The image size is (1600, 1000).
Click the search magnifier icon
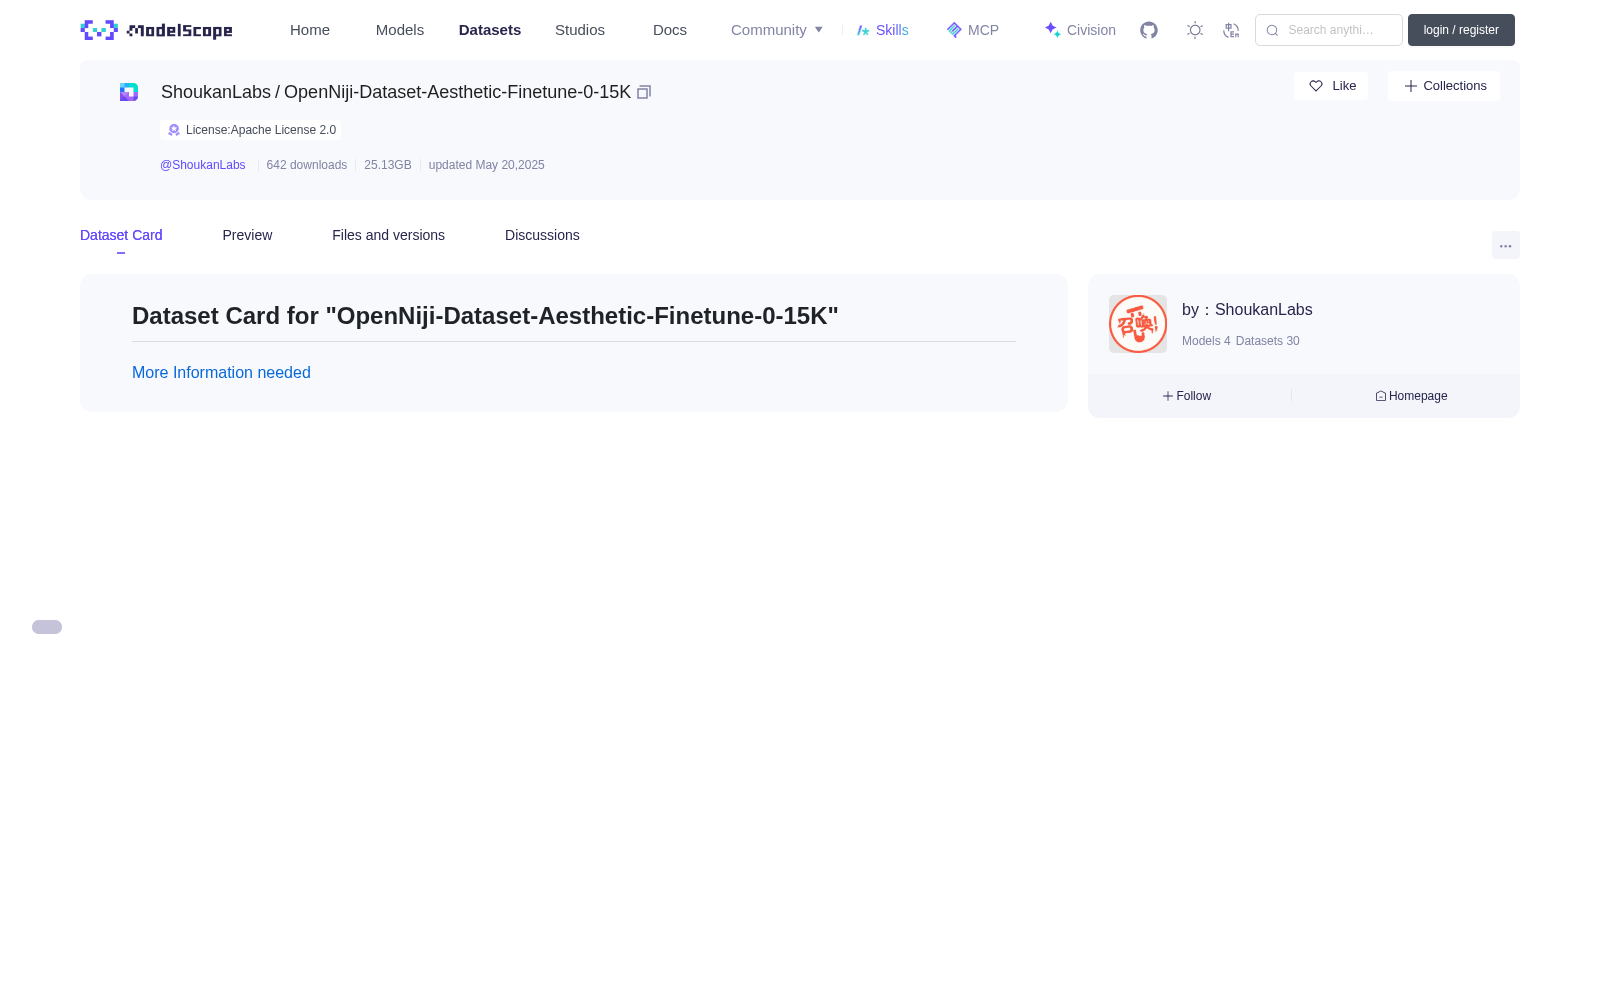tap(1272, 30)
